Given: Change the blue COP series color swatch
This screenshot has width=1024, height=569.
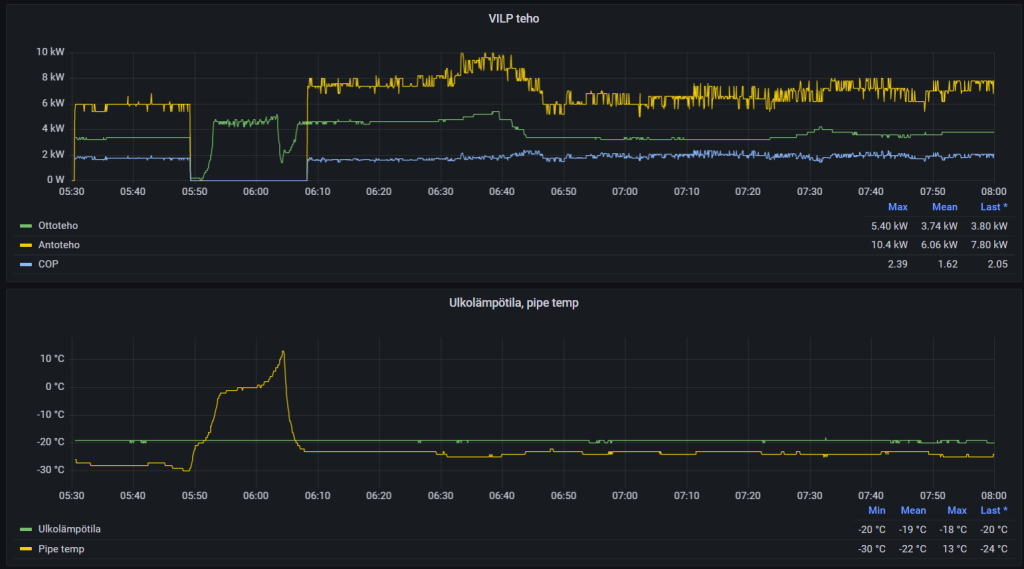Looking at the screenshot, I should point(25,264).
